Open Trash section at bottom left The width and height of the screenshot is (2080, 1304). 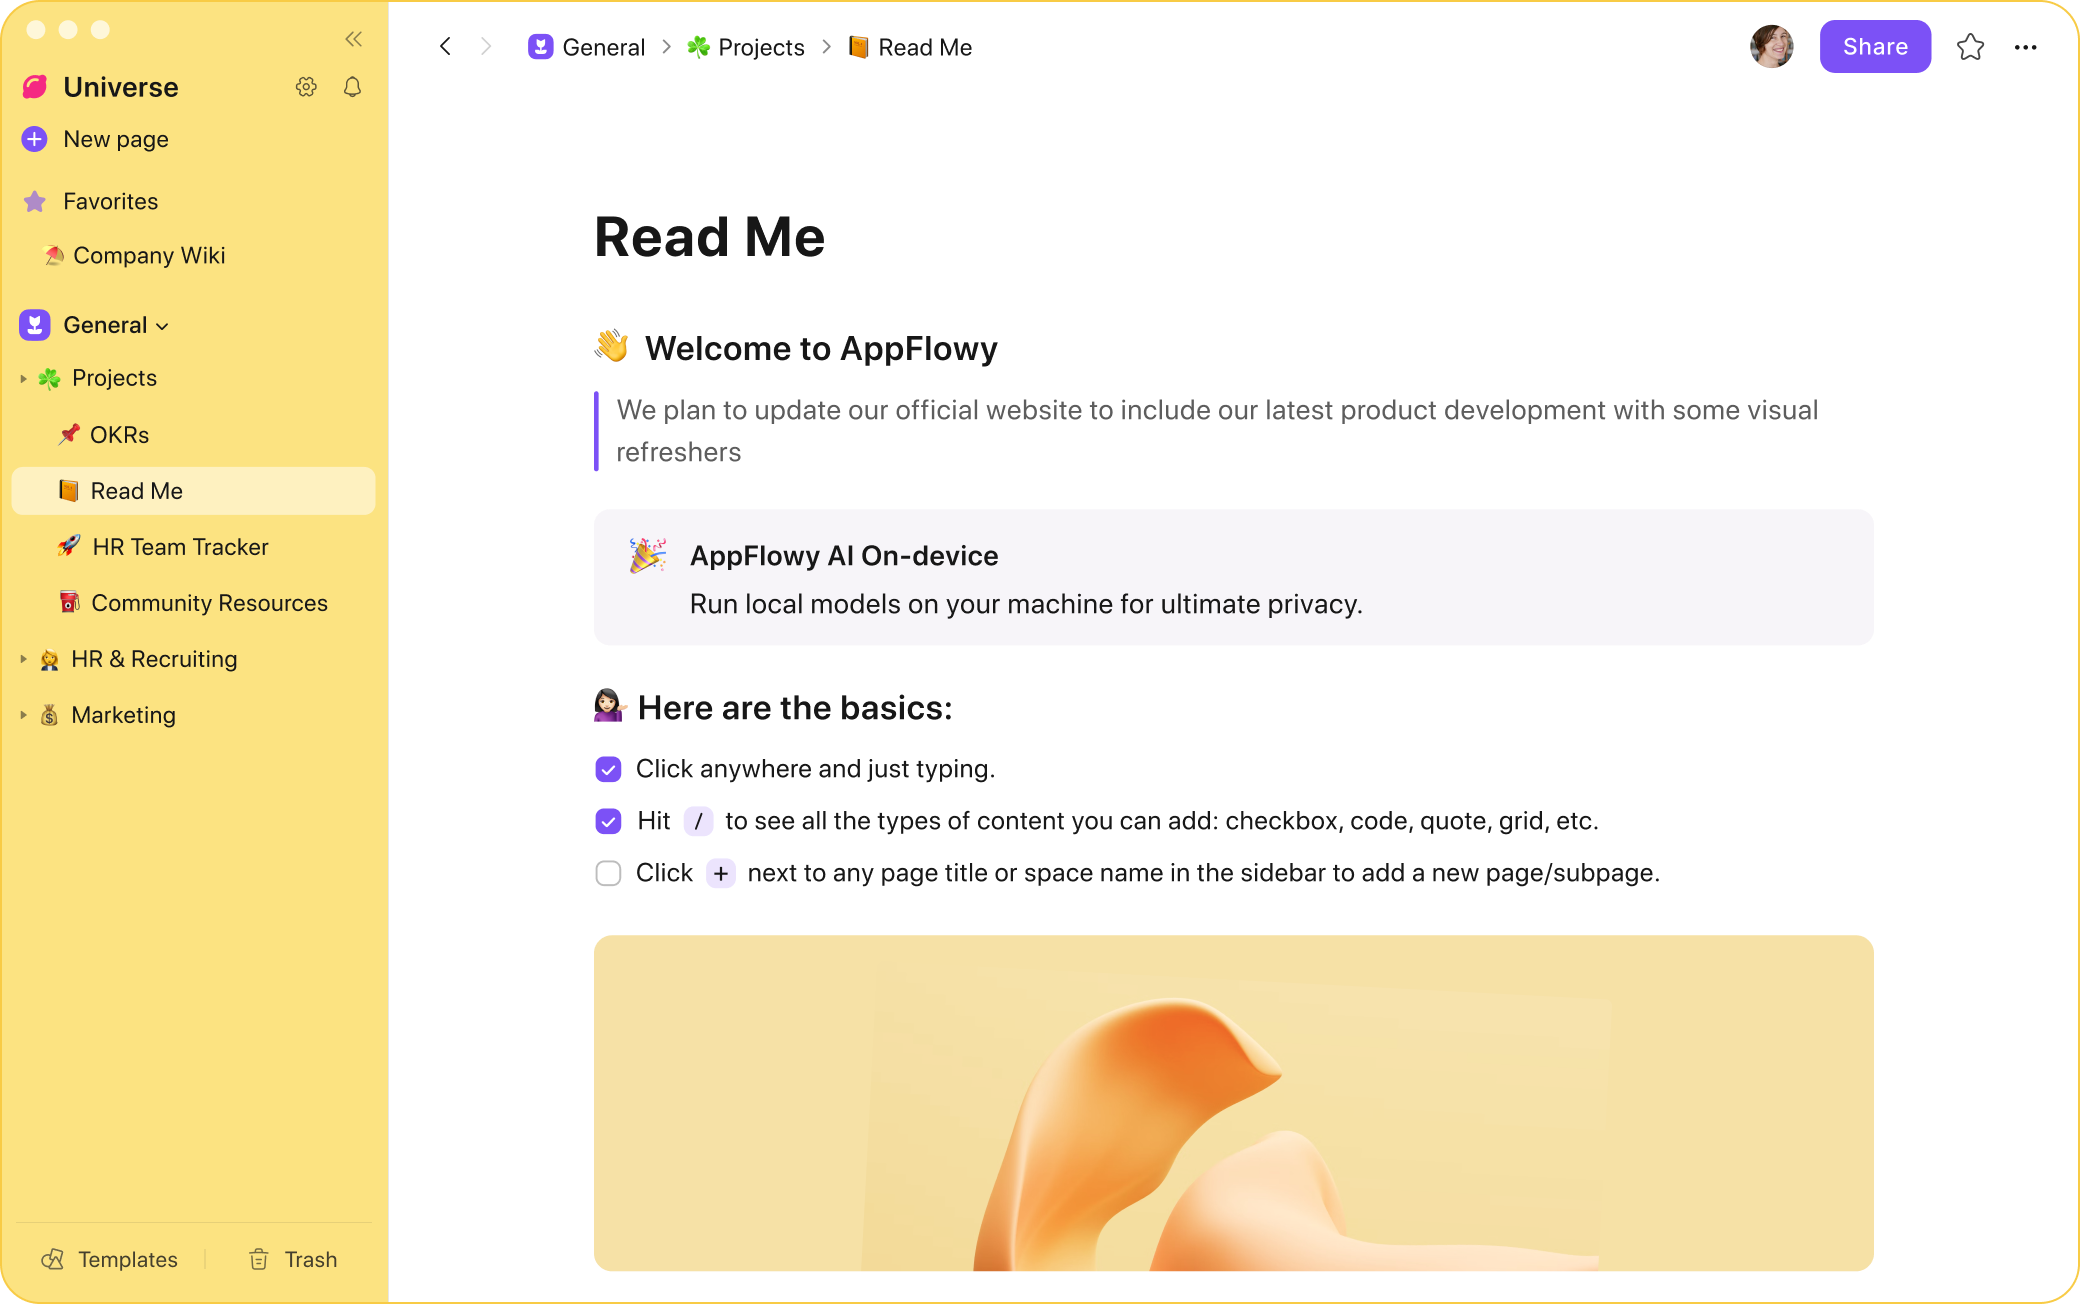tap(293, 1259)
